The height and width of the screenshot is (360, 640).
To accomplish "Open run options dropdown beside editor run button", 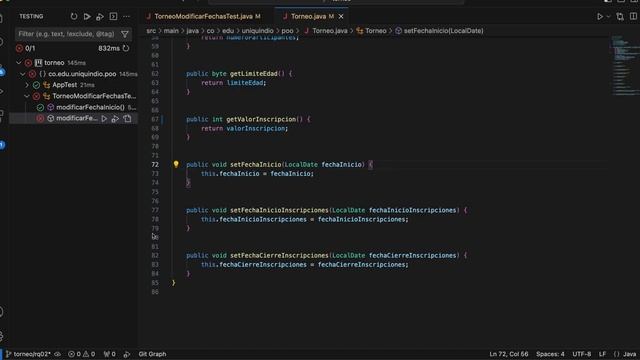I will tap(608, 17).
